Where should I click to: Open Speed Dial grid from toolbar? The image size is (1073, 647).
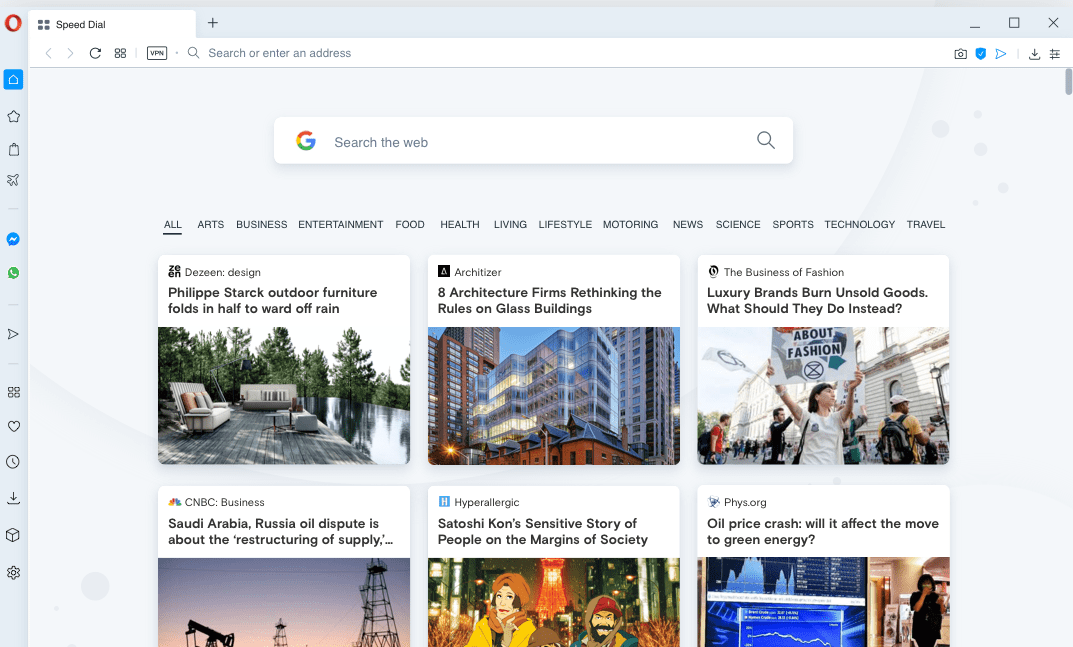pyautogui.click(x=120, y=53)
